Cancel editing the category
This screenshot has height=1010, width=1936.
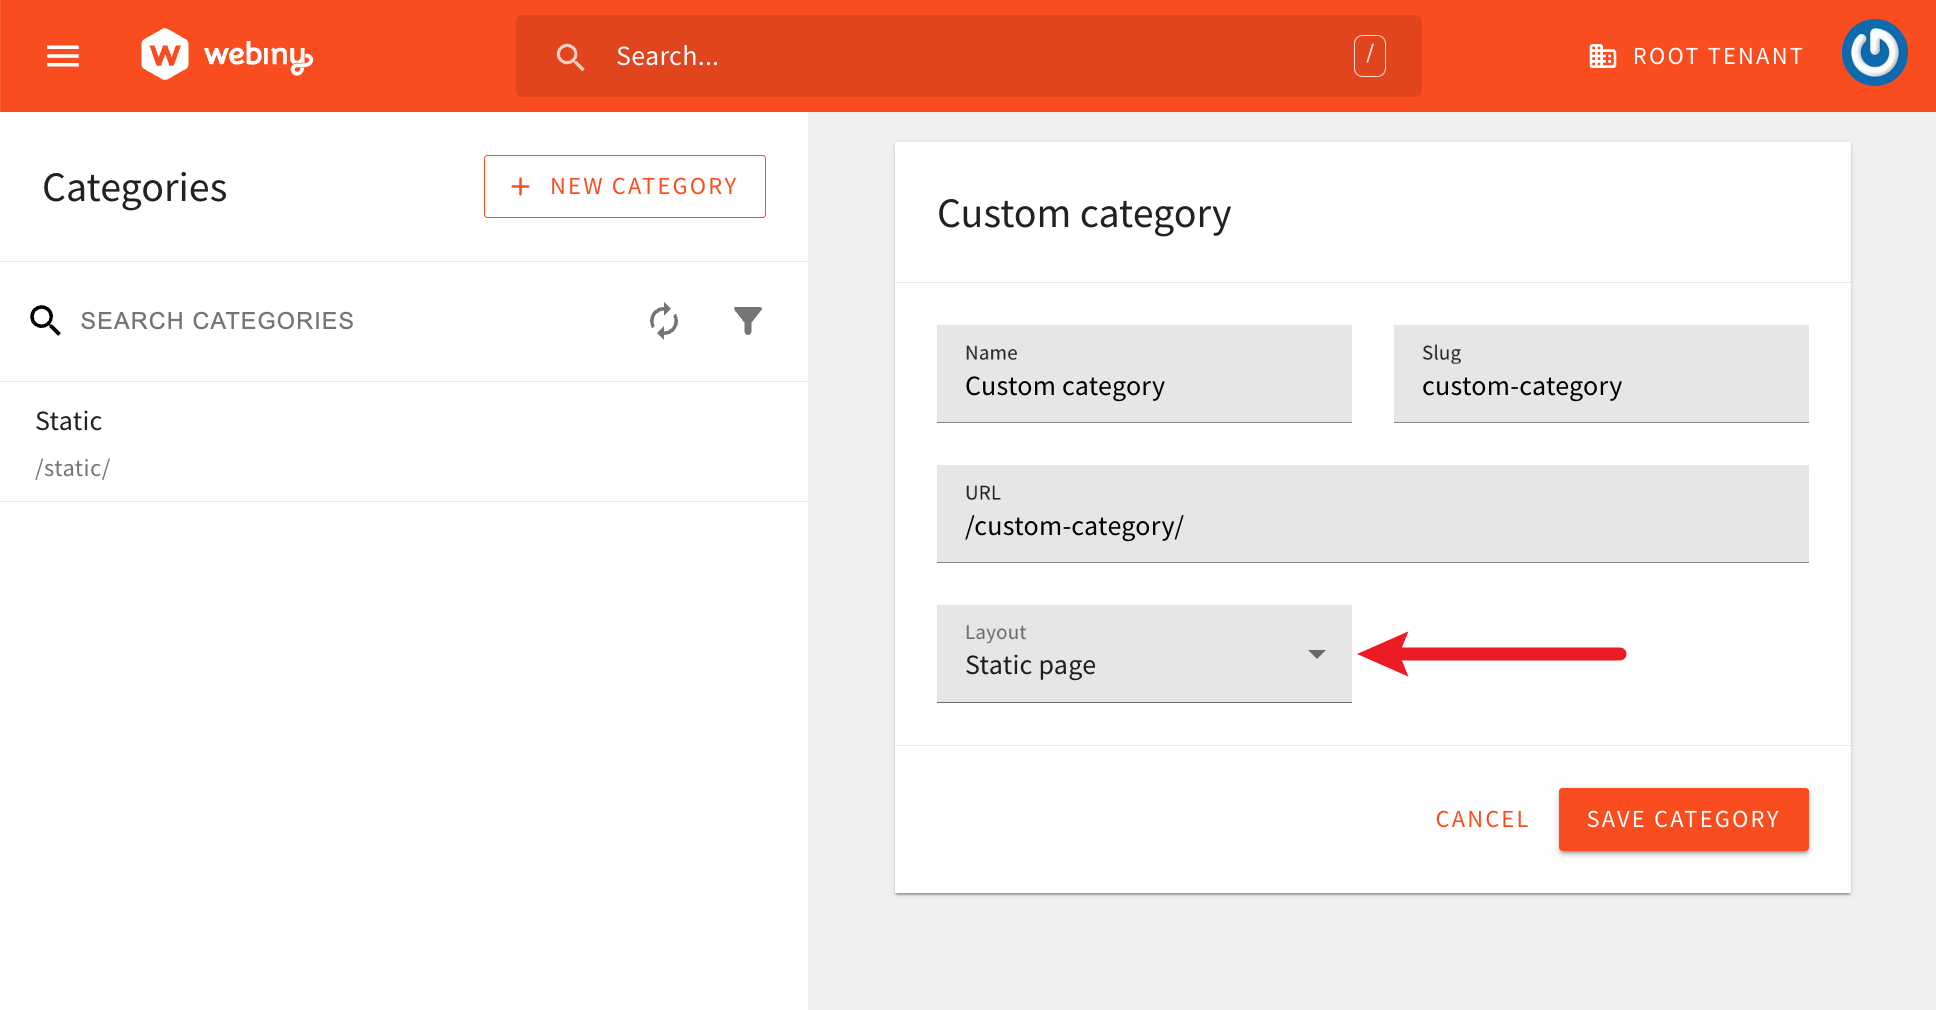pyautogui.click(x=1482, y=819)
